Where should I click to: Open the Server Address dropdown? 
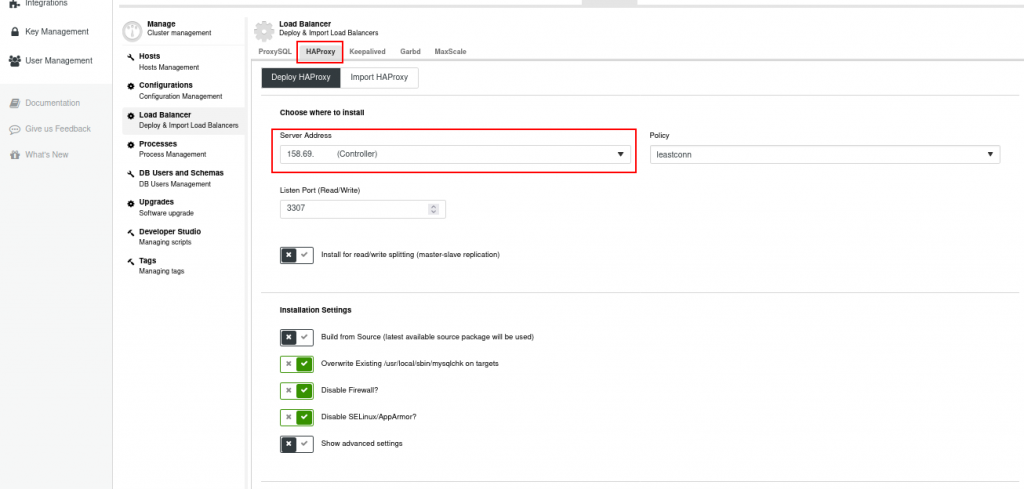tap(455, 154)
